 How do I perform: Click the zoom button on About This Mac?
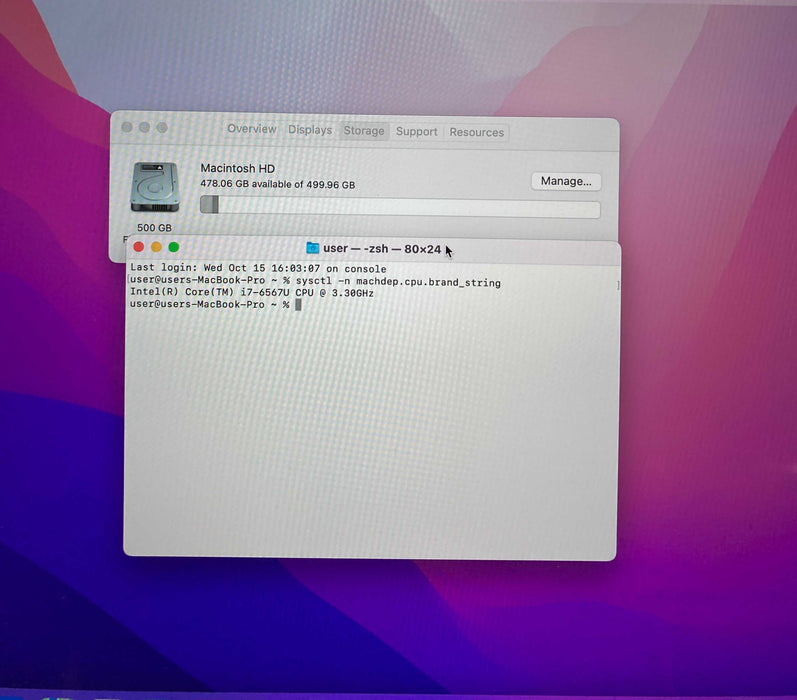[162, 128]
